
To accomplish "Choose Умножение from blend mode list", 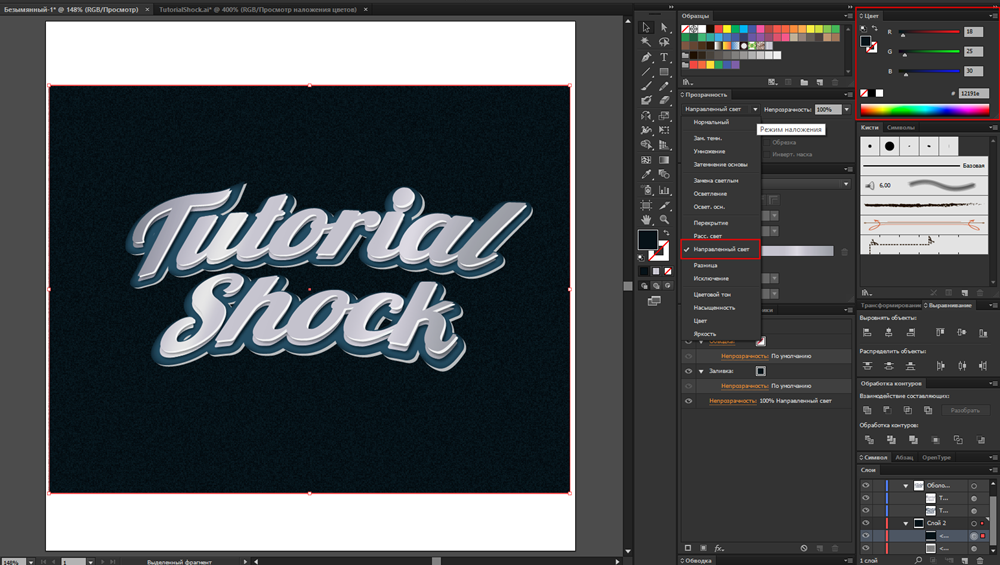I will [x=709, y=151].
